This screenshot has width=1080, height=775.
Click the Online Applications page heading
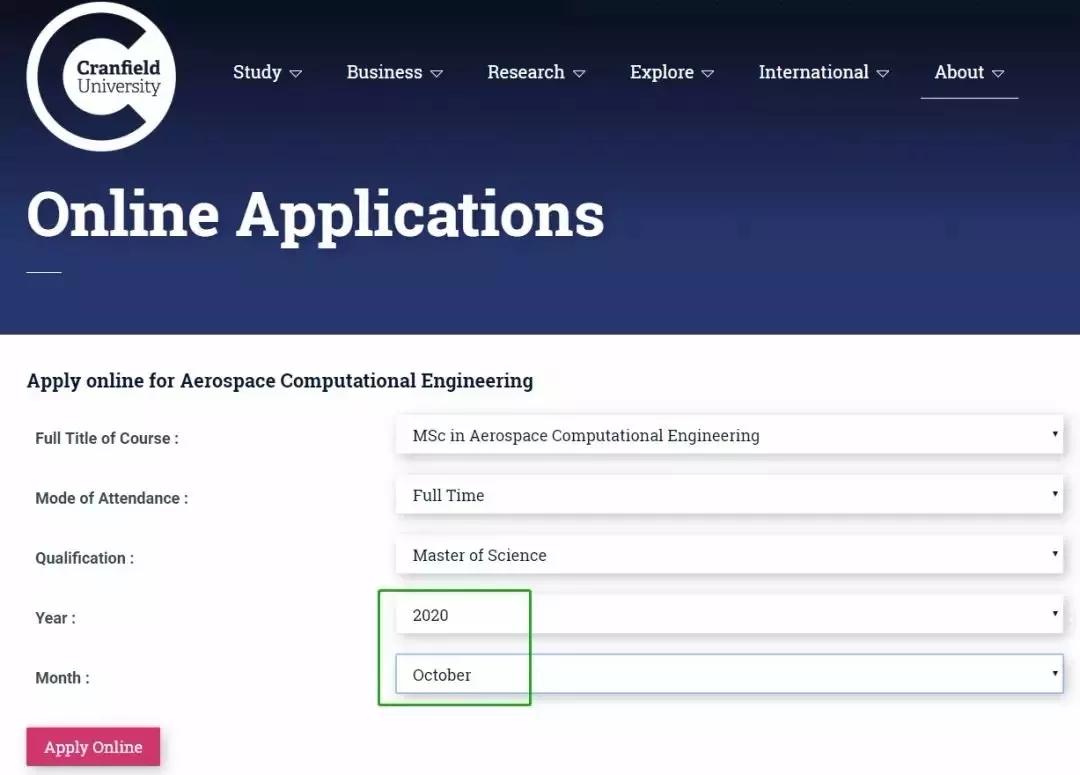315,213
